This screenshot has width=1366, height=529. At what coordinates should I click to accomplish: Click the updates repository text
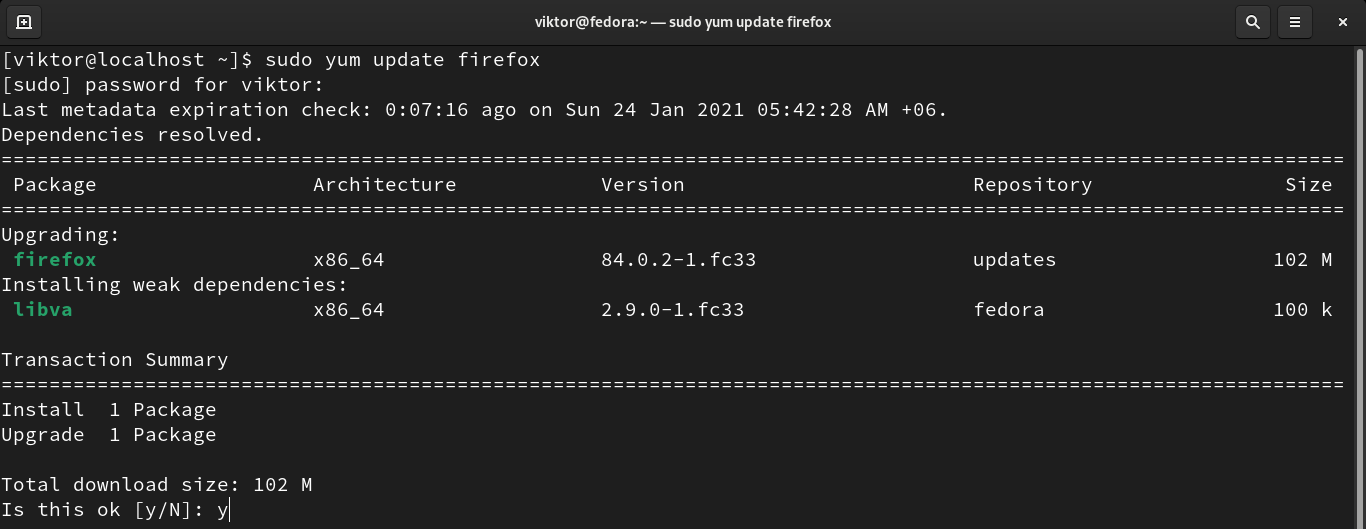[x=1014, y=260]
